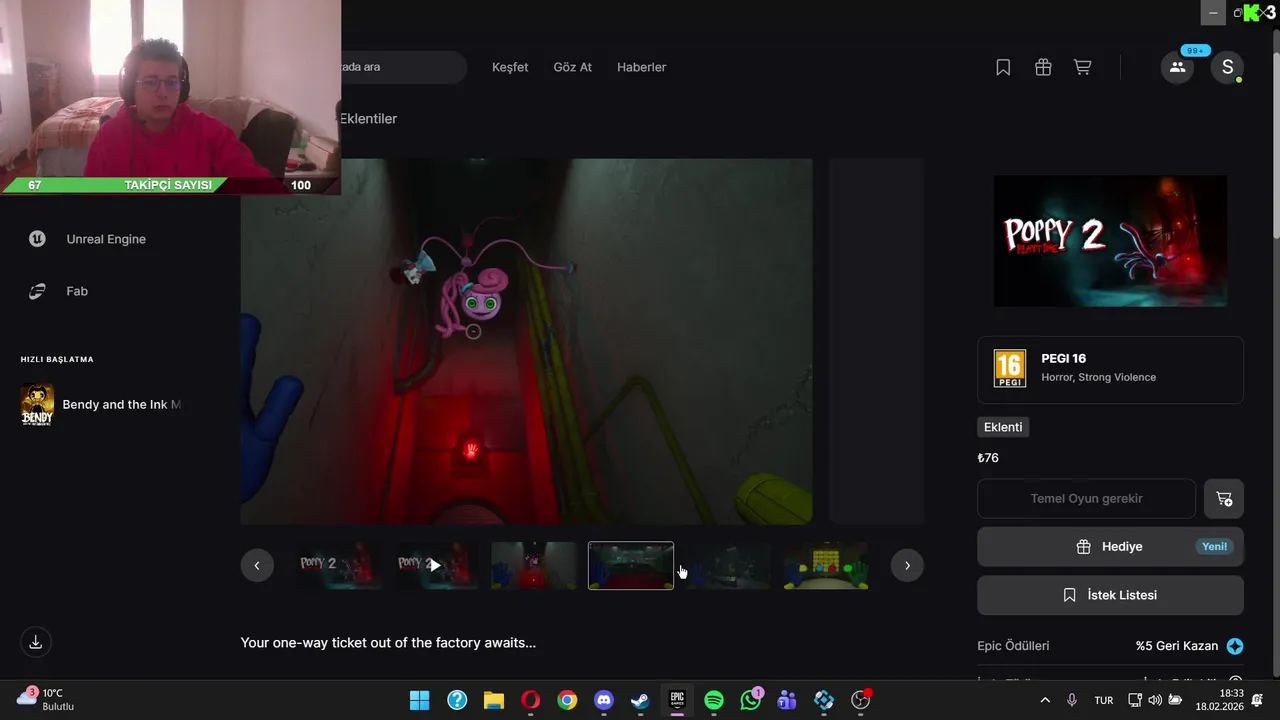Show hidden system tray icons chevron
1280x720 pixels.
pyautogui.click(x=1045, y=700)
